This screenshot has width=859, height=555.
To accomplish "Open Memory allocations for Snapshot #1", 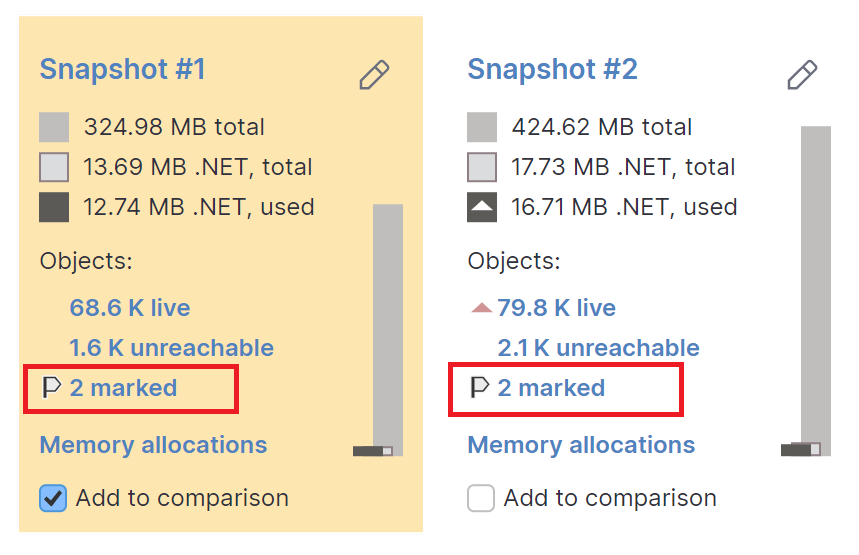I will 153,445.
